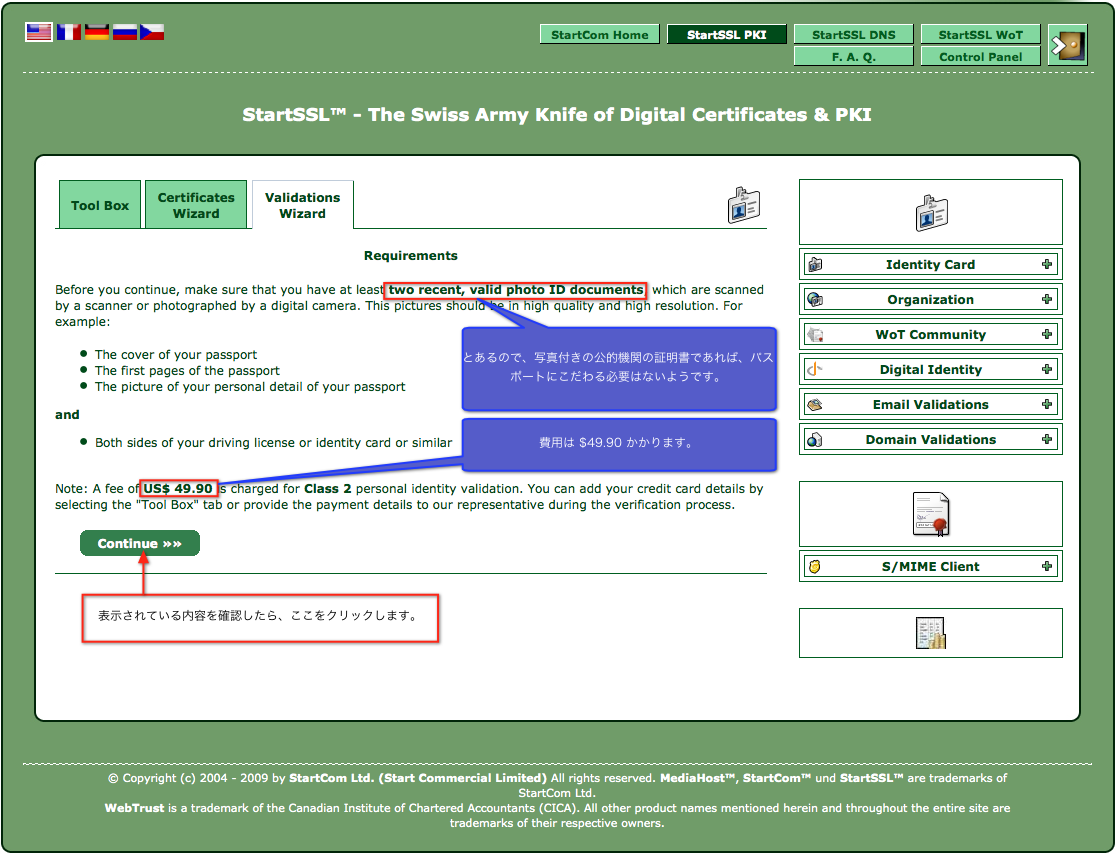Click the Requirements heading text
Image resolution: width=1116 pixels, height=854 pixels.
click(x=411, y=255)
